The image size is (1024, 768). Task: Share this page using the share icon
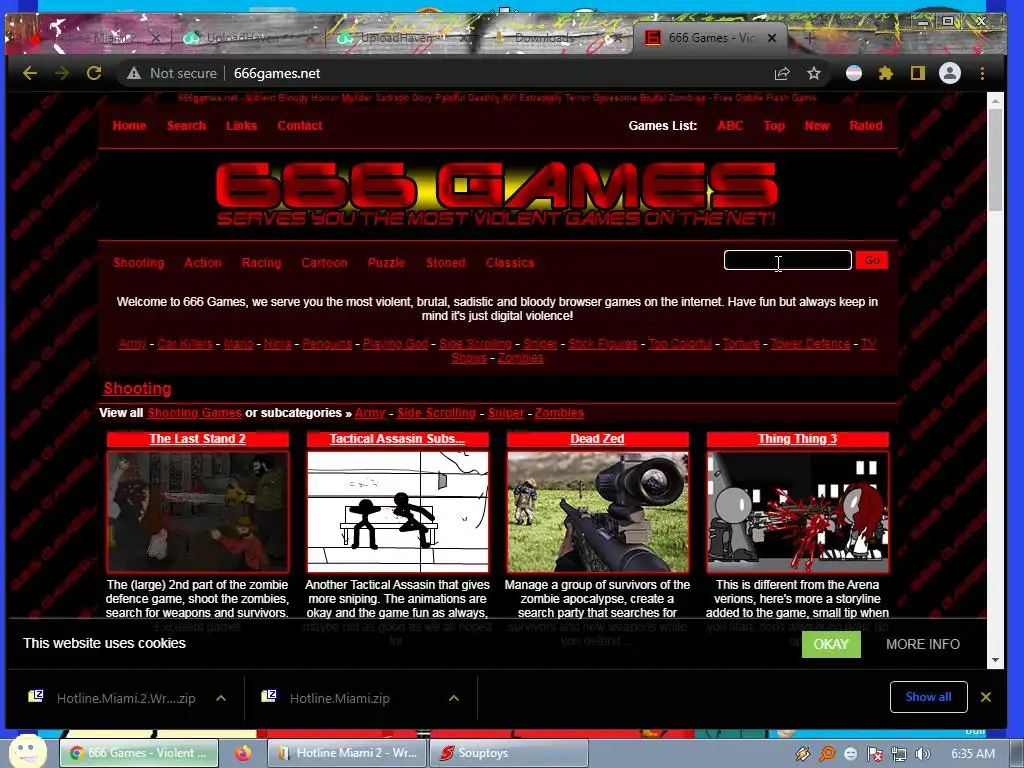782,73
